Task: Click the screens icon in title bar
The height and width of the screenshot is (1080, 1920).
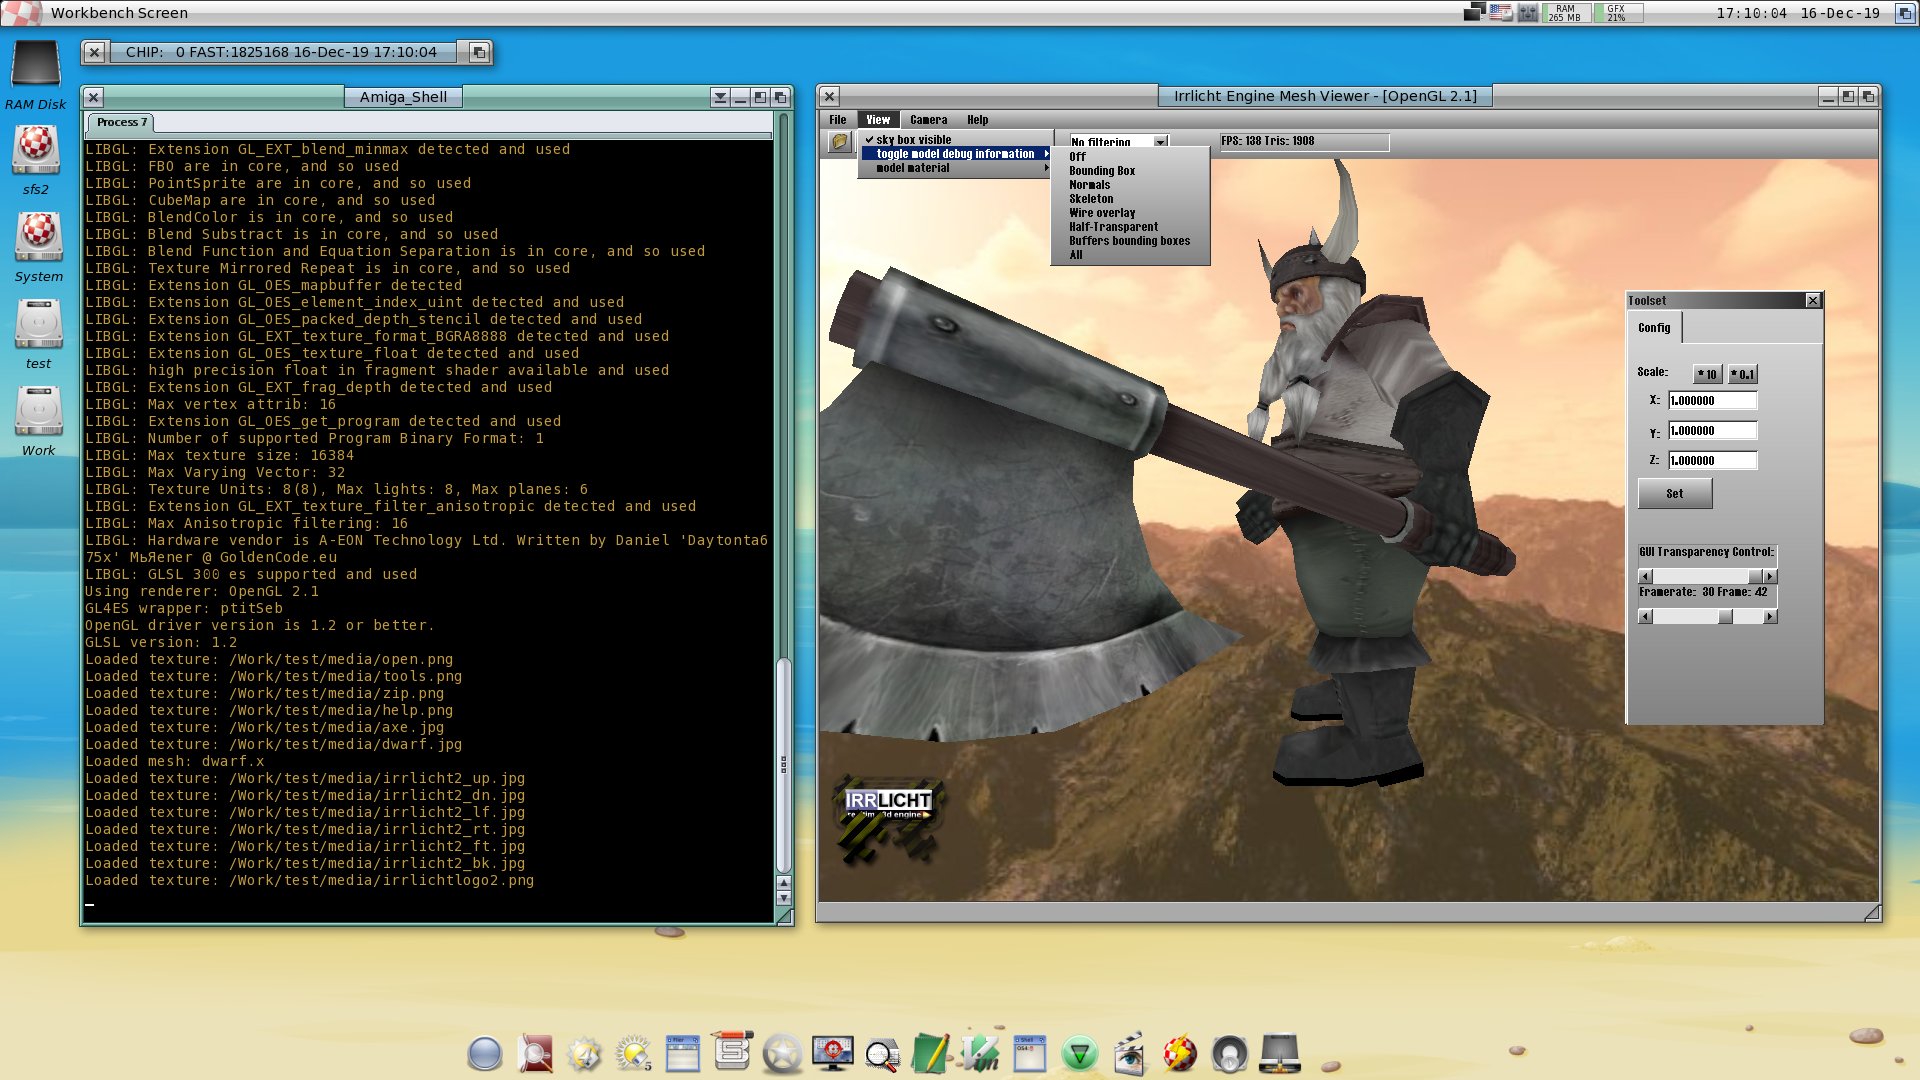Action: tap(1474, 12)
